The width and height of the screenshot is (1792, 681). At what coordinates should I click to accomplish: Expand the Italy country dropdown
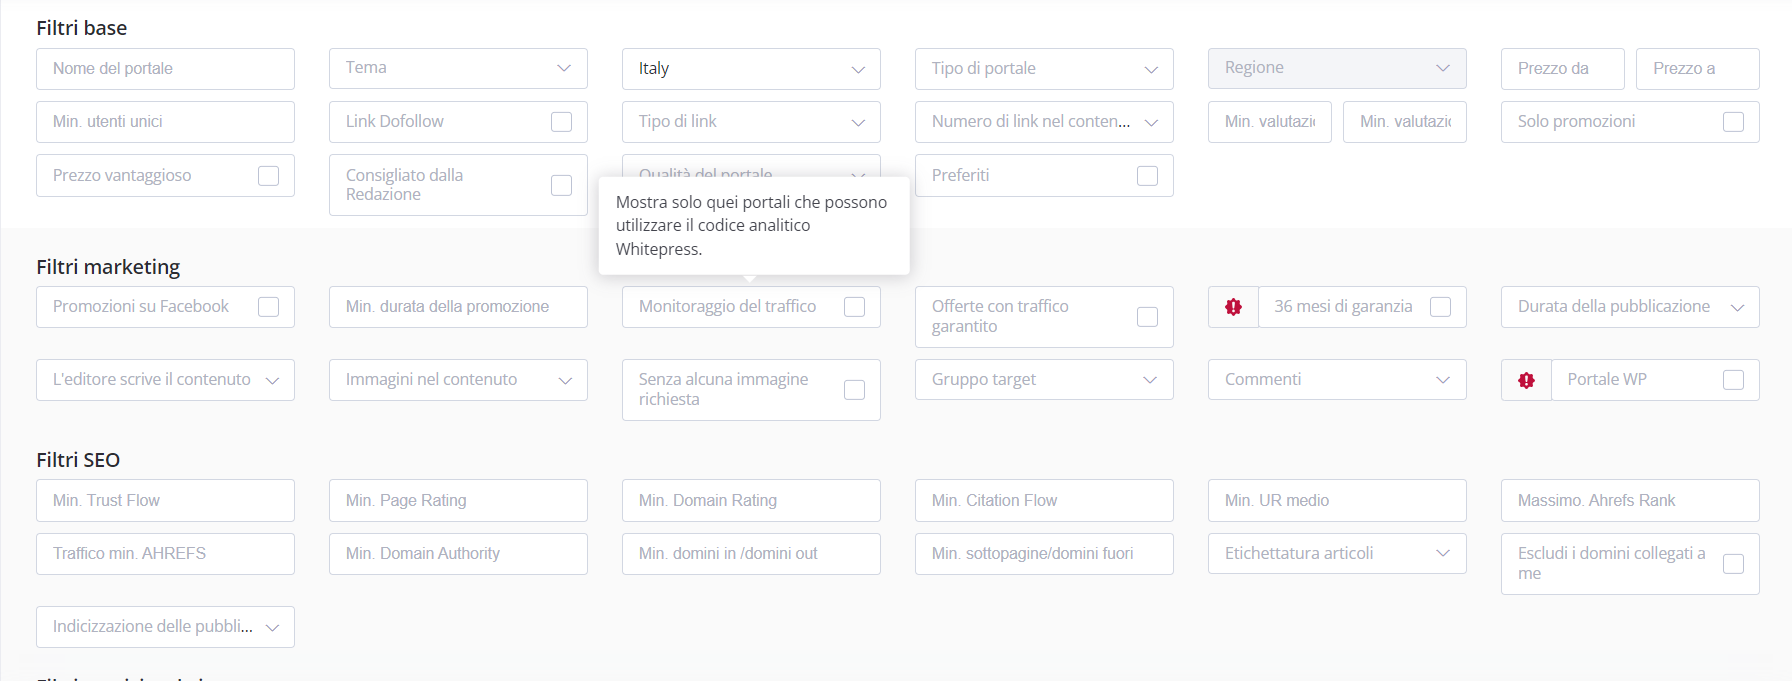pos(751,69)
